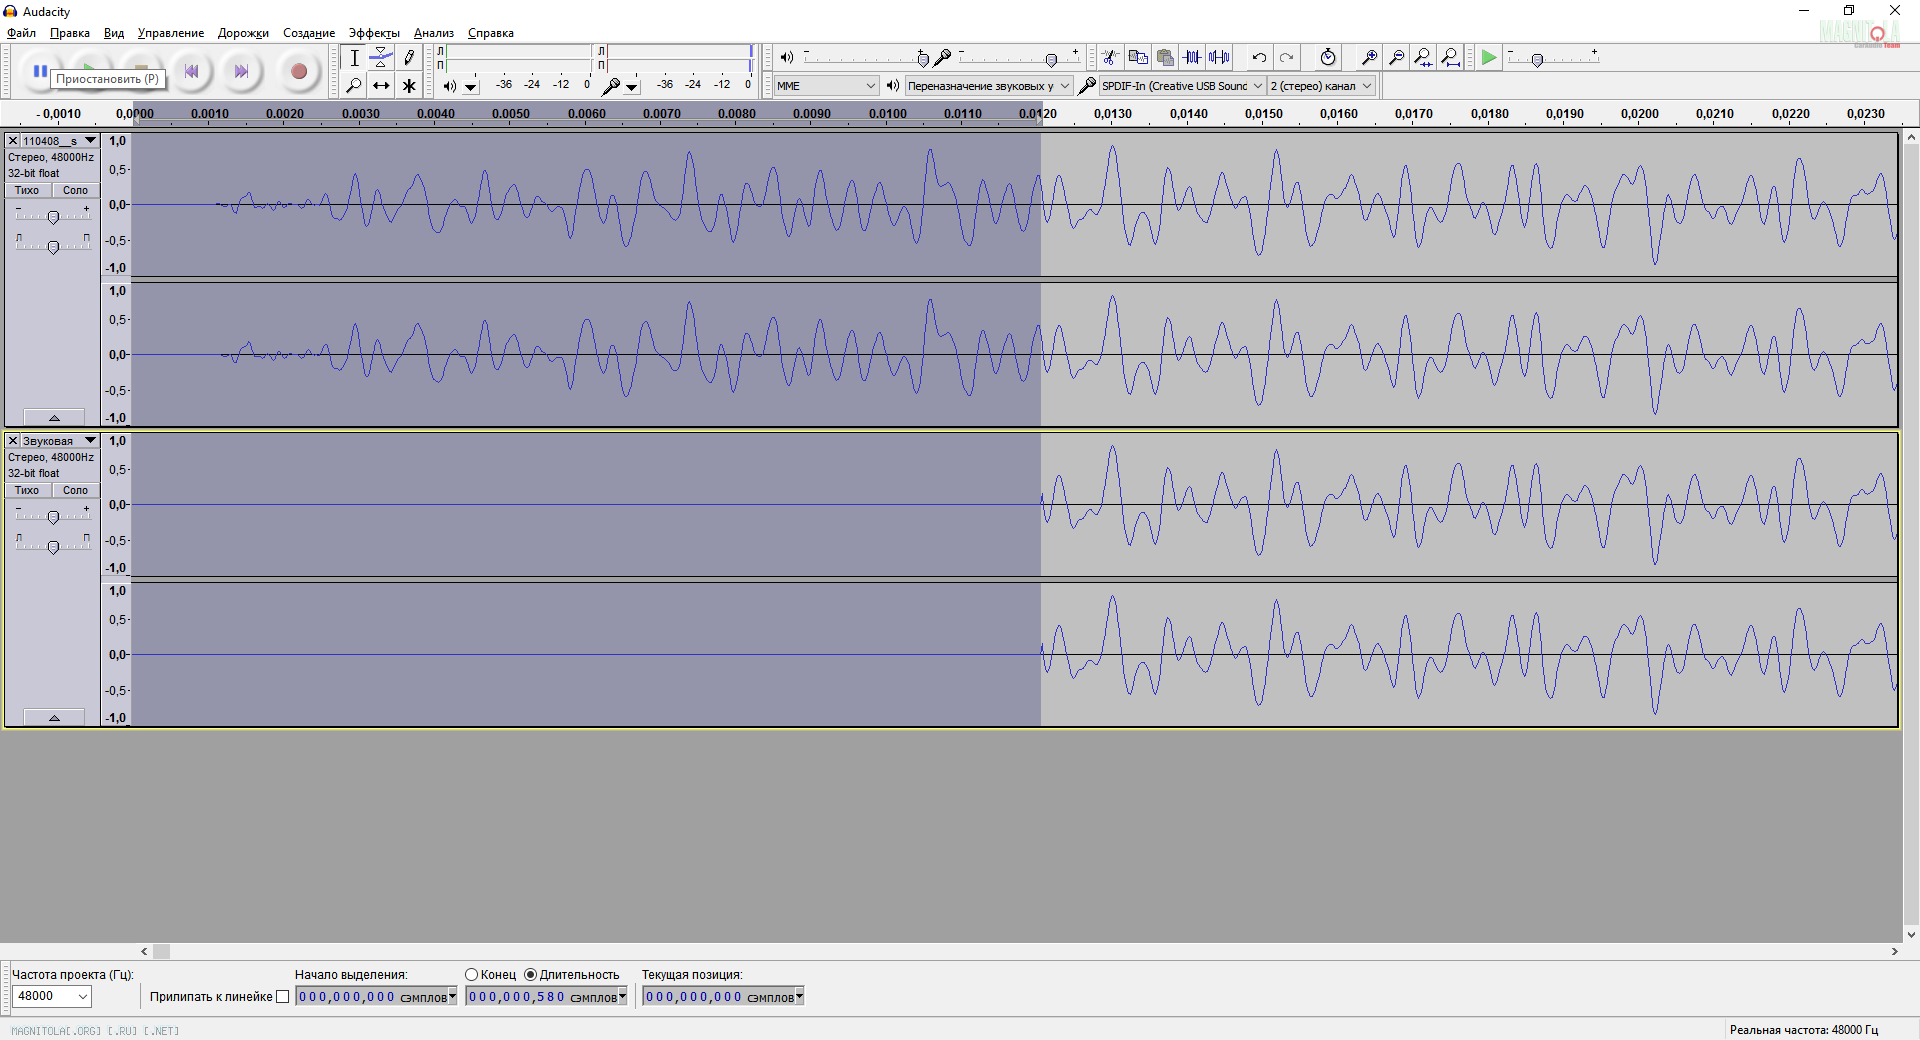Open the output device dropdown

click(988, 86)
